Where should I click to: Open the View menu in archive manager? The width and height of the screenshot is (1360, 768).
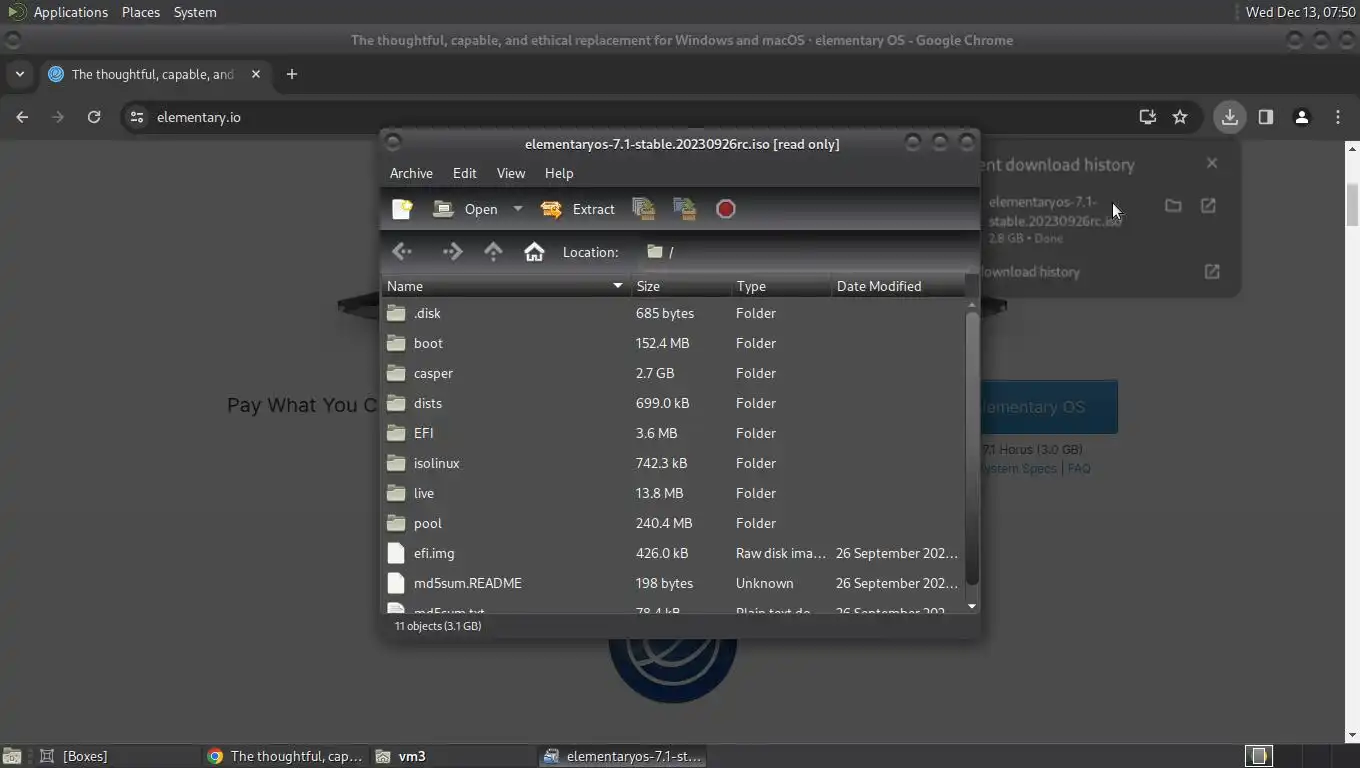point(510,173)
